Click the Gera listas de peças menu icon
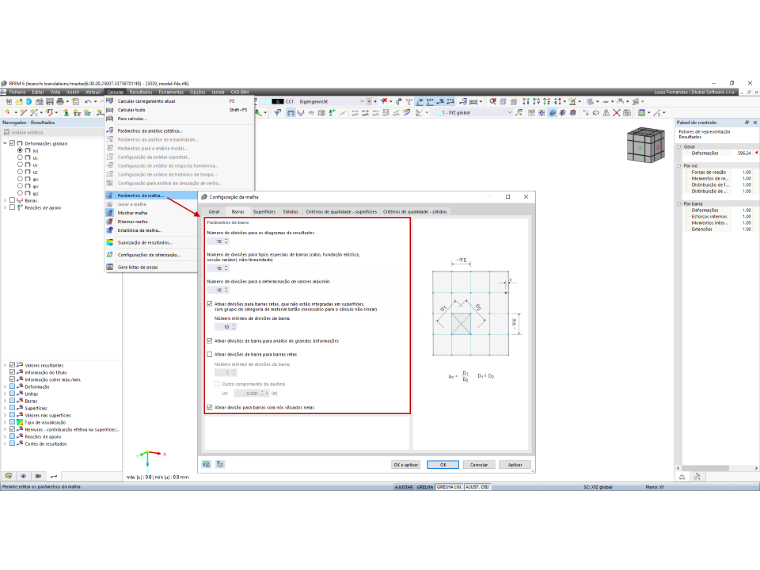 tap(110, 267)
